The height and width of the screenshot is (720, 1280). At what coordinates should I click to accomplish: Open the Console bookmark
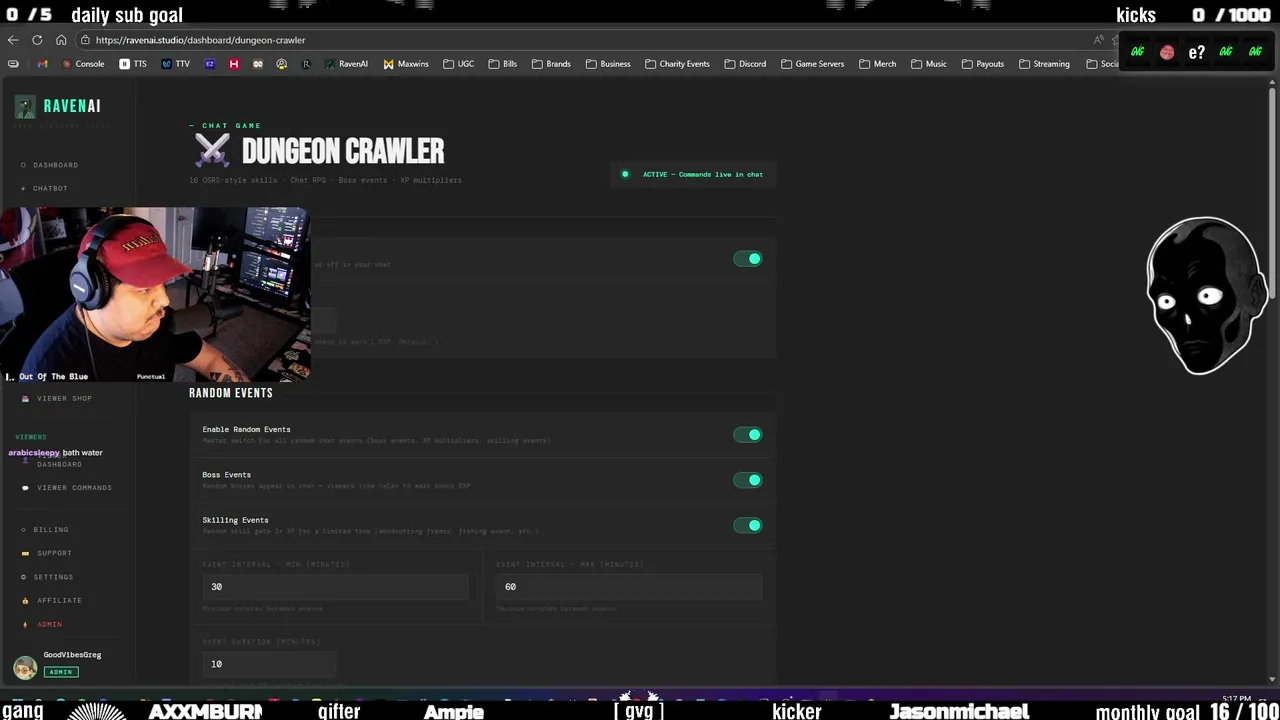pyautogui.click(x=83, y=64)
